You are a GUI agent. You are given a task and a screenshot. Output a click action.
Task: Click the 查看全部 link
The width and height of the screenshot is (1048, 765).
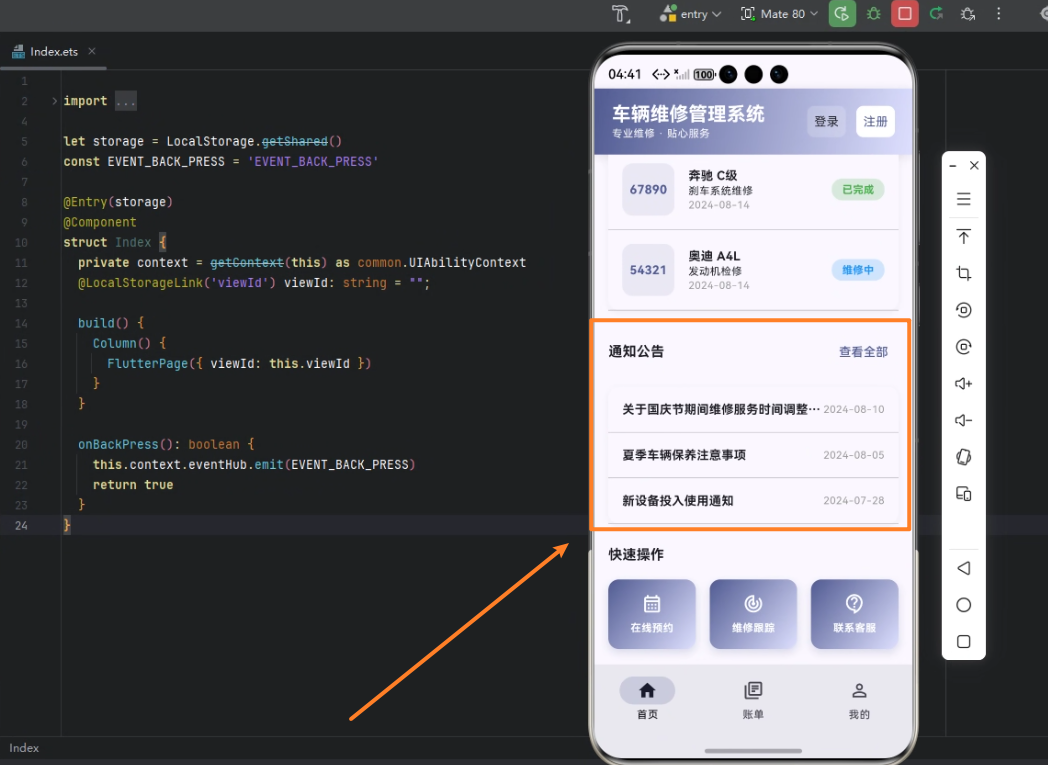pyautogui.click(x=863, y=352)
